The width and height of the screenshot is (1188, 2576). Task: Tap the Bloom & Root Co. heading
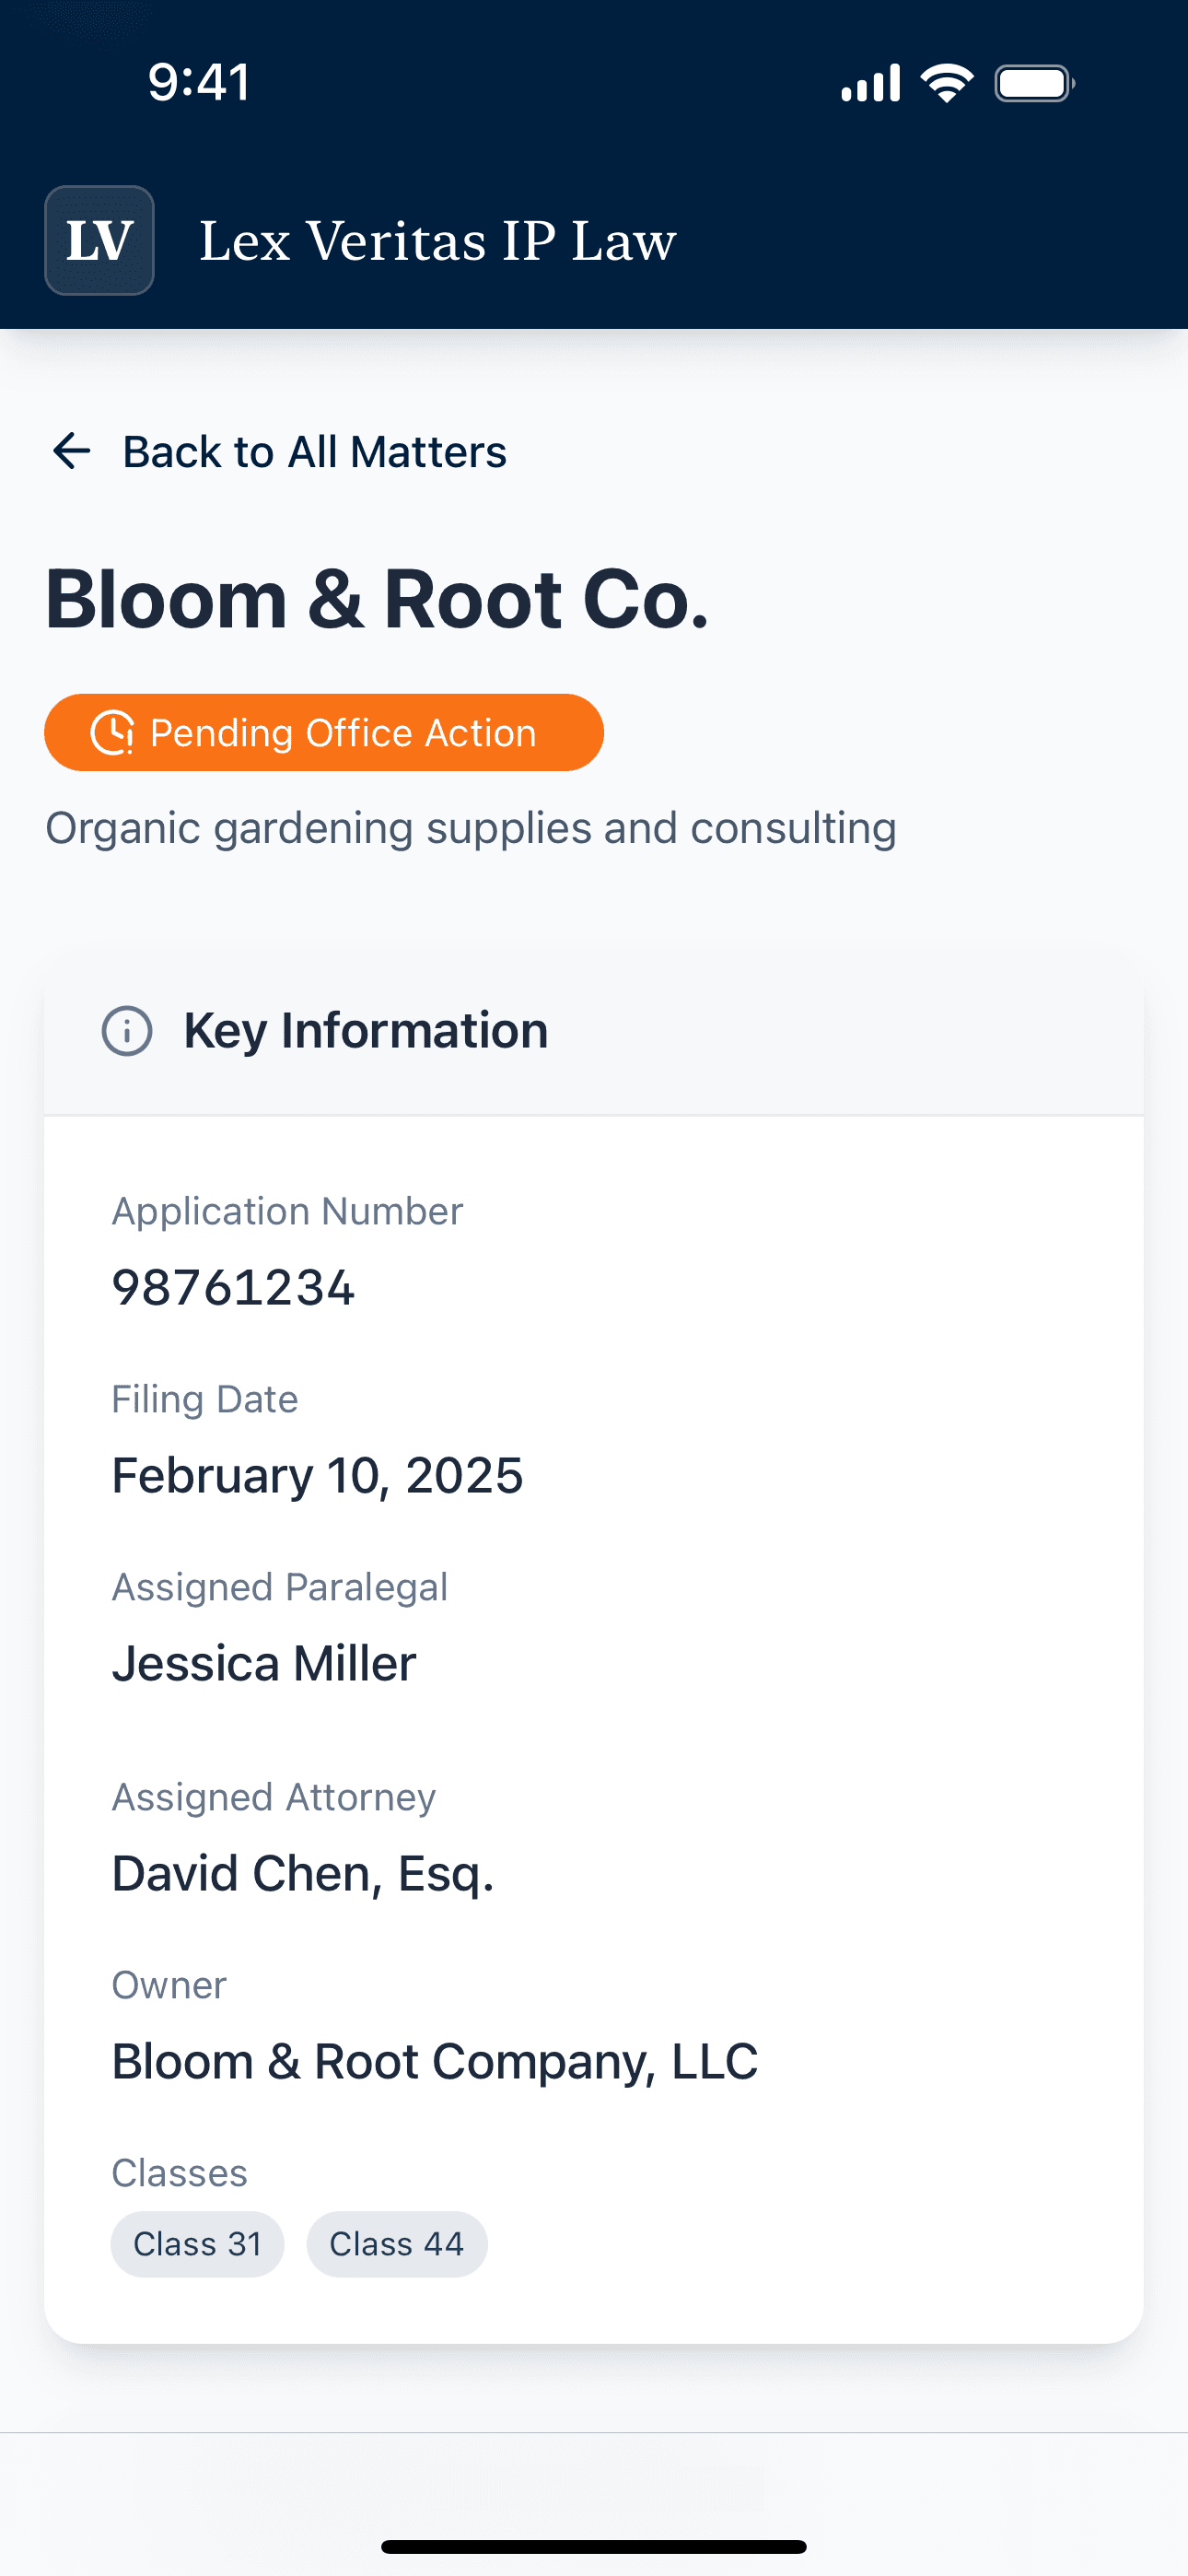click(377, 599)
